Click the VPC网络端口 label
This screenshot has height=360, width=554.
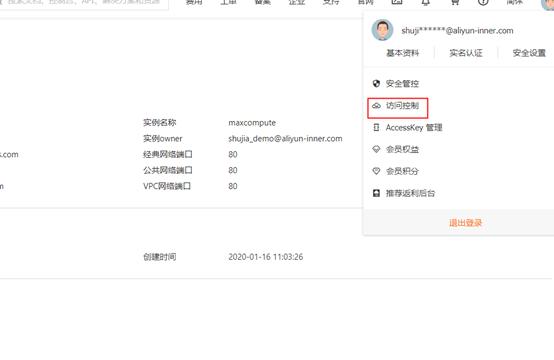coord(167,186)
